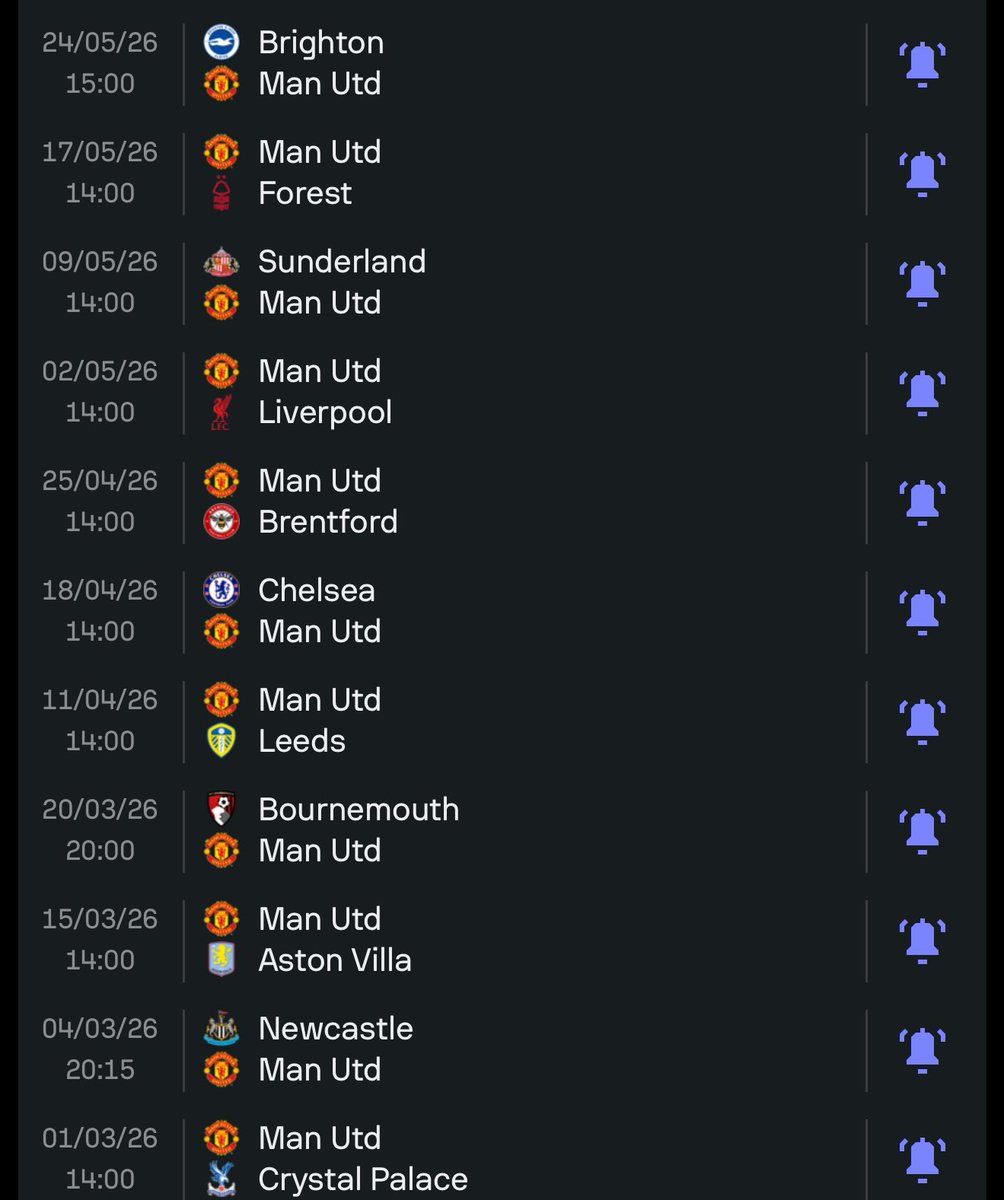1004x1200 pixels.
Task: Click the Liverpool club crest
Action: [221, 412]
